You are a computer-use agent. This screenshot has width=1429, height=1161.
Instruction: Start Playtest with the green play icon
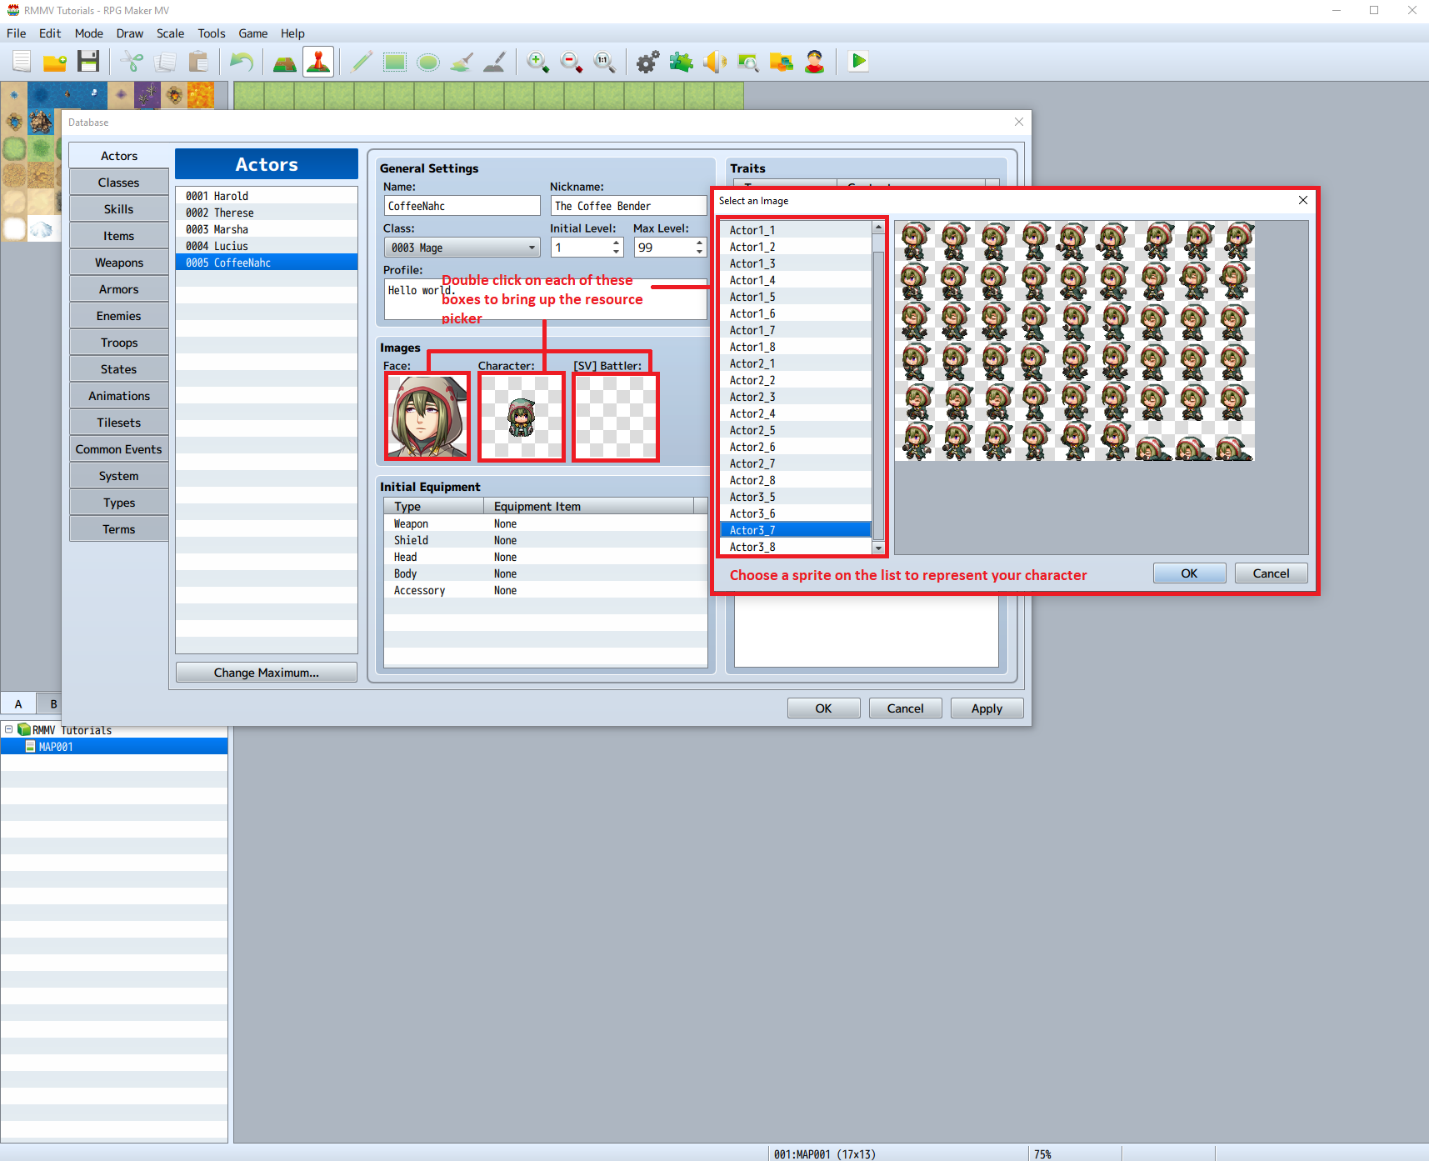(x=858, y=62)
